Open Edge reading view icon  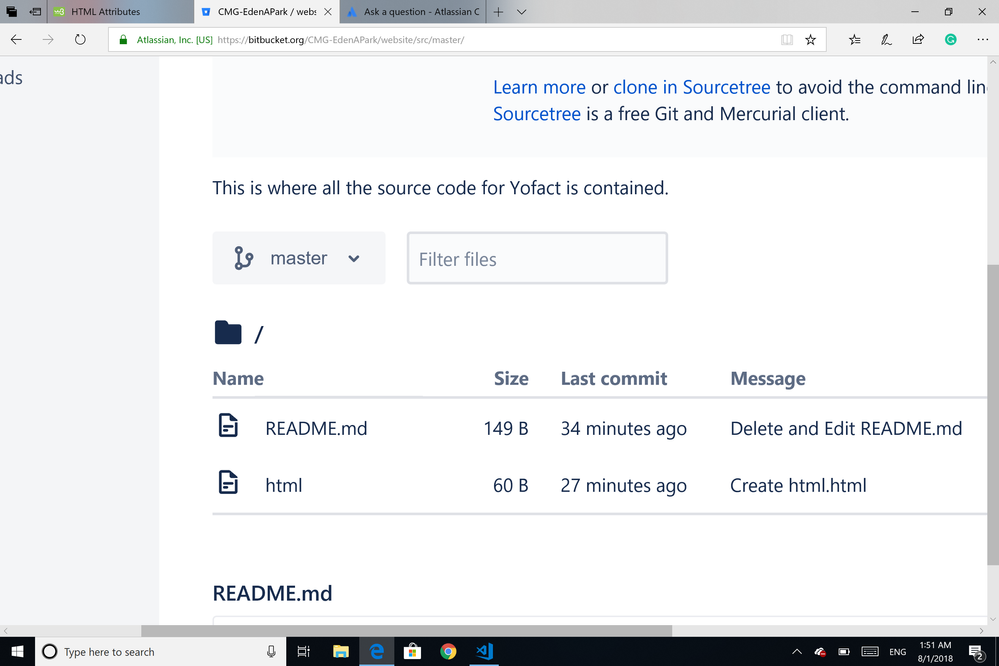[787, 40]
